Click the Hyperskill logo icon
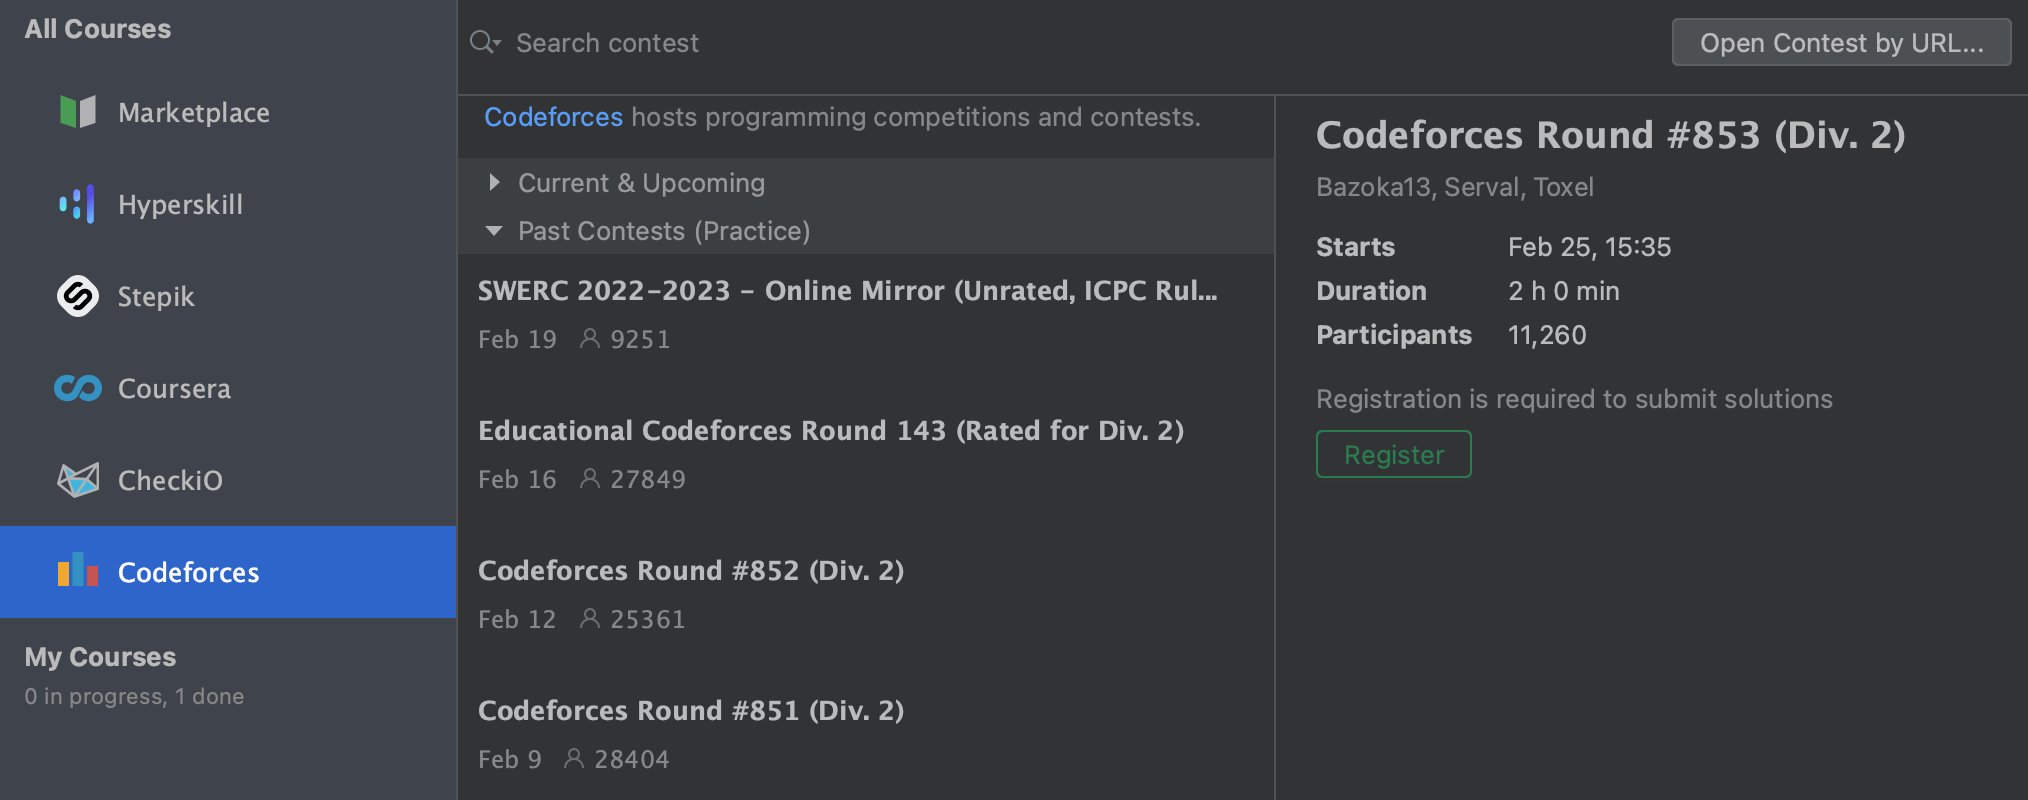 pos(78,204)
